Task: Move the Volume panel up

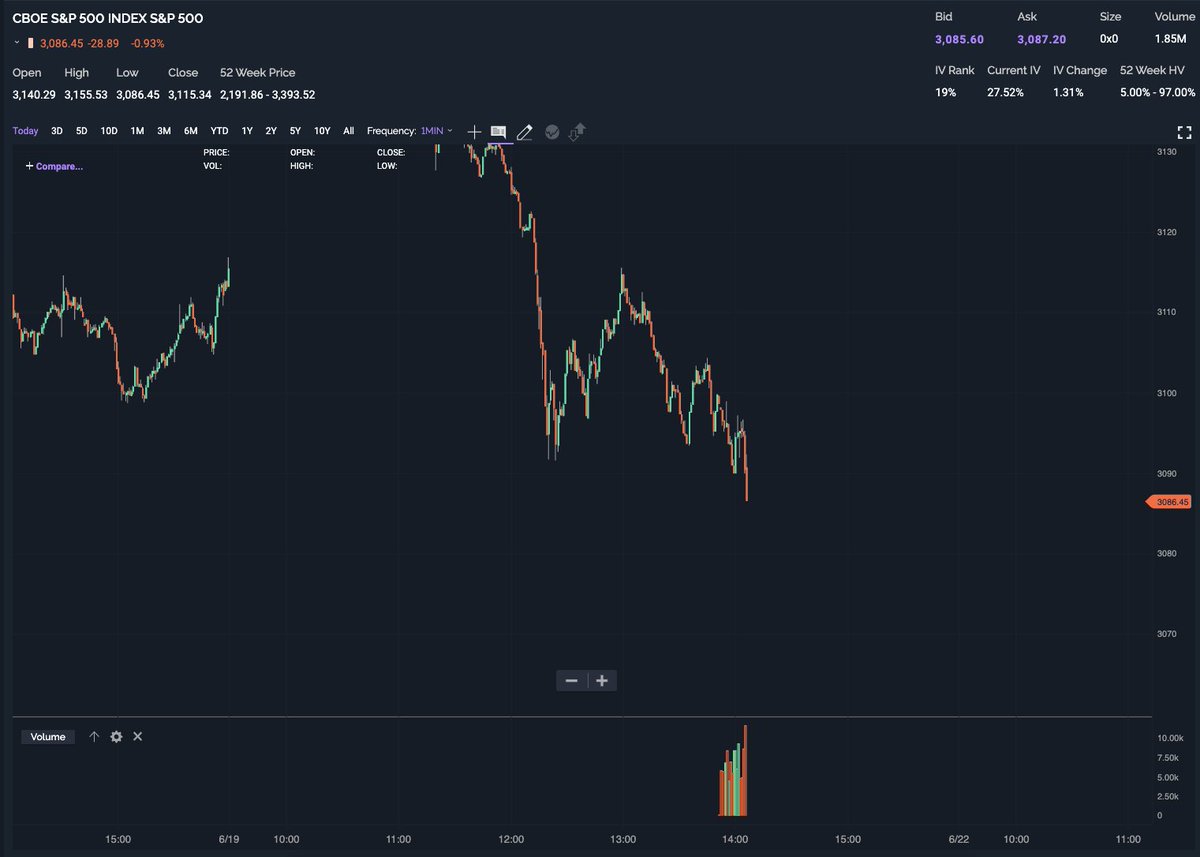Action: tap(94, 736)
